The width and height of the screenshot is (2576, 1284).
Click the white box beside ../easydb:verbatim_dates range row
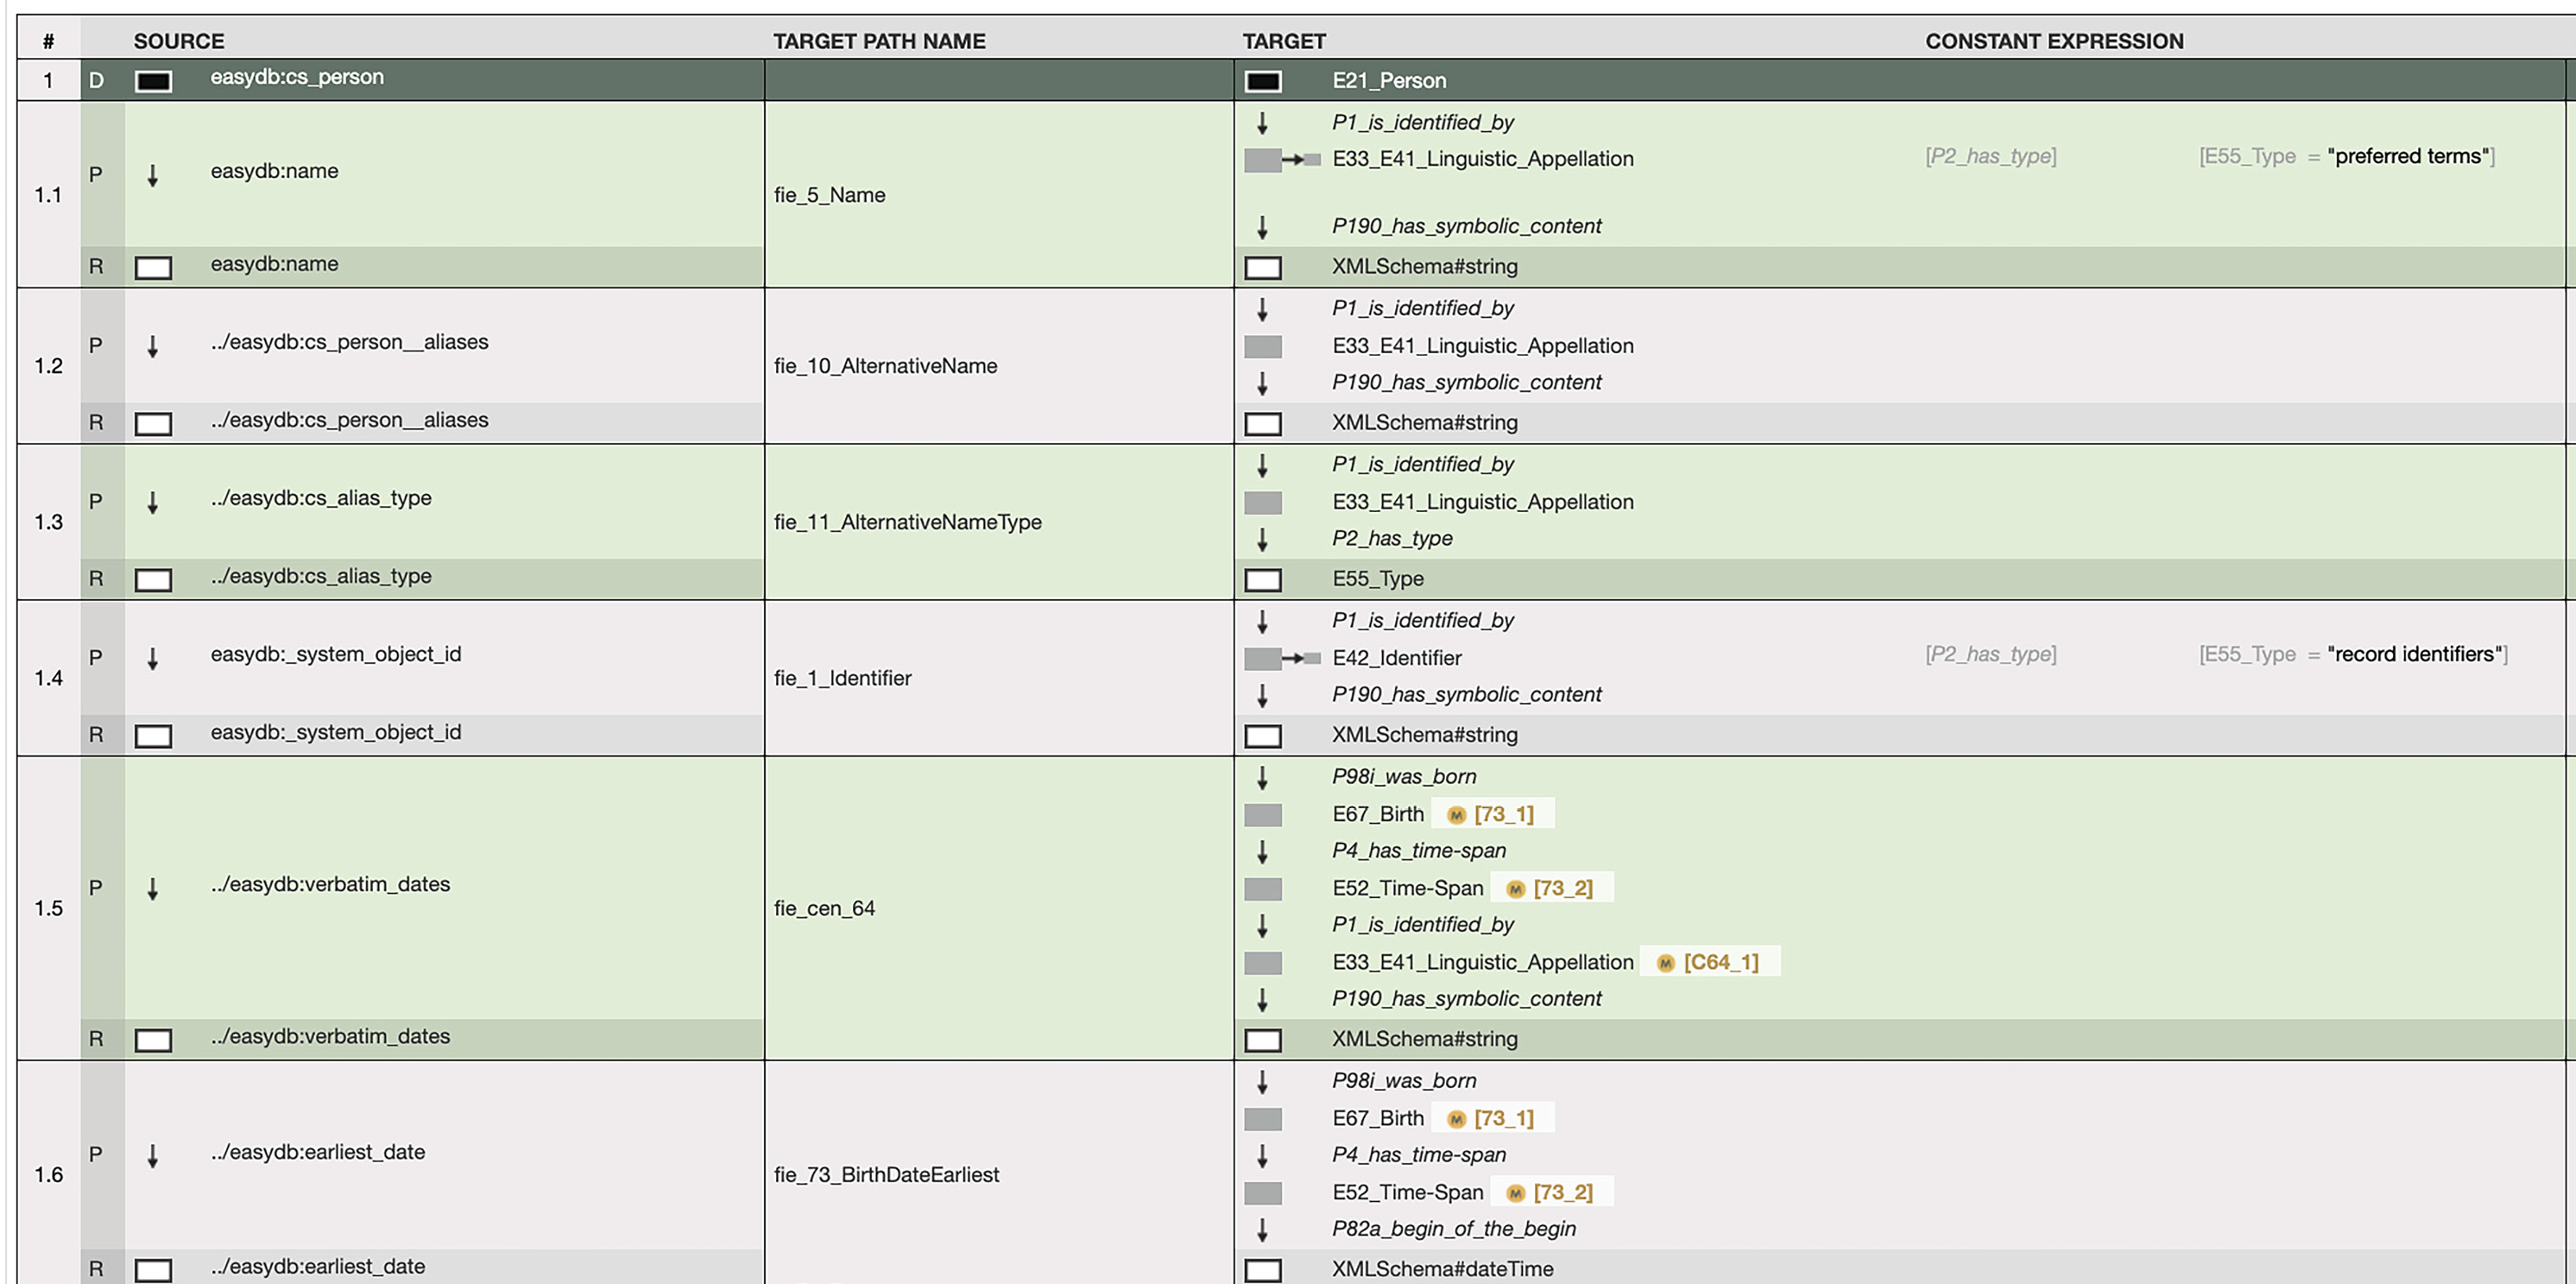coord(153,1039)
